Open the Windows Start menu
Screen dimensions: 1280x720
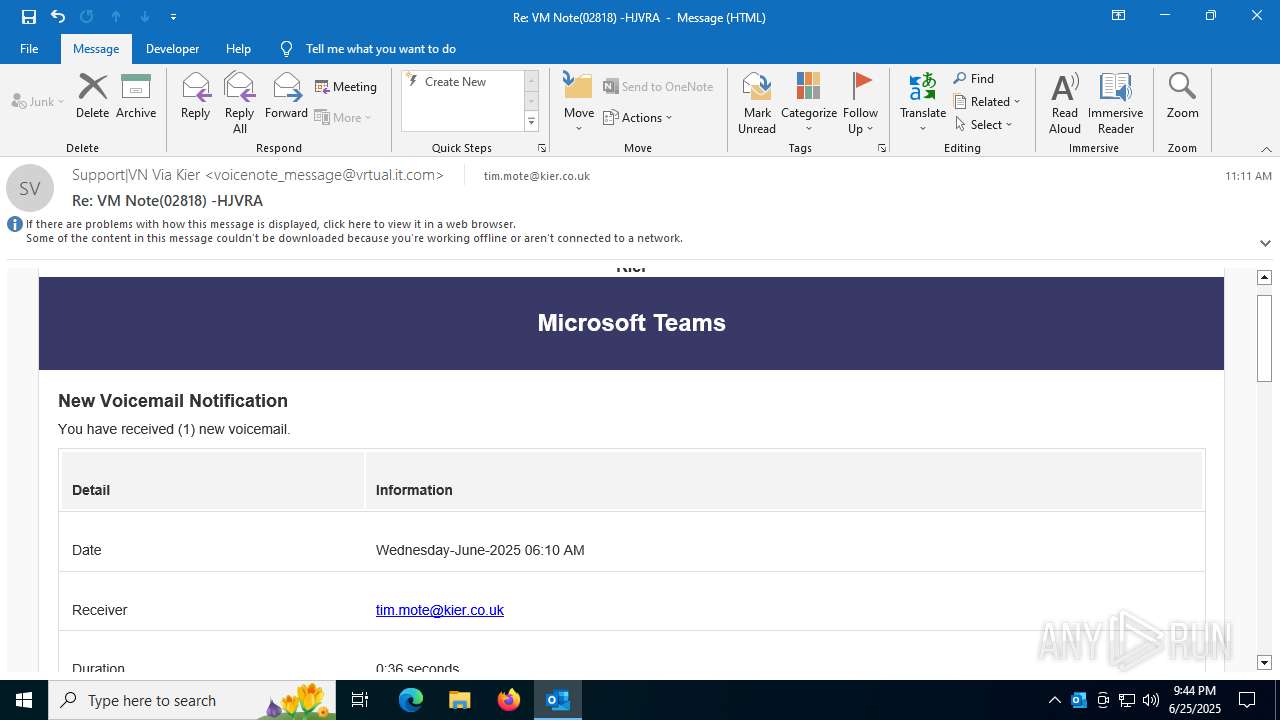24,700
